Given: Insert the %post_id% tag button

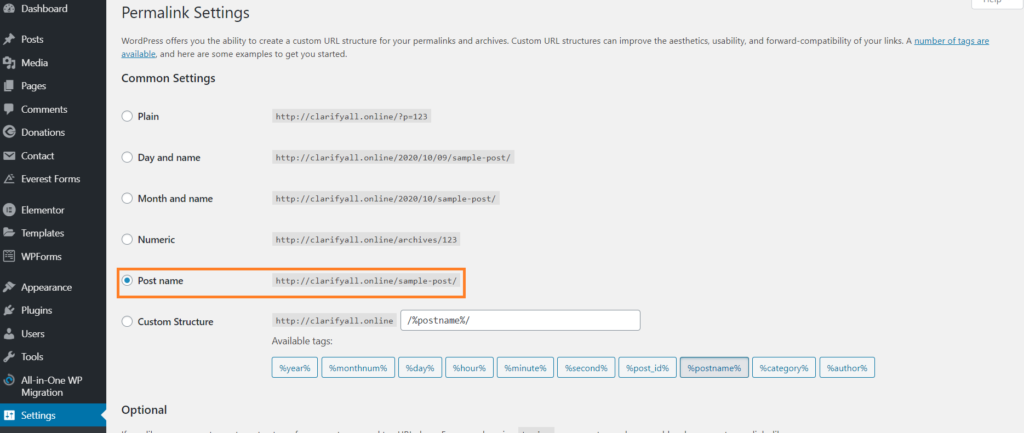Looking at the screenshot, I should 647,368.
